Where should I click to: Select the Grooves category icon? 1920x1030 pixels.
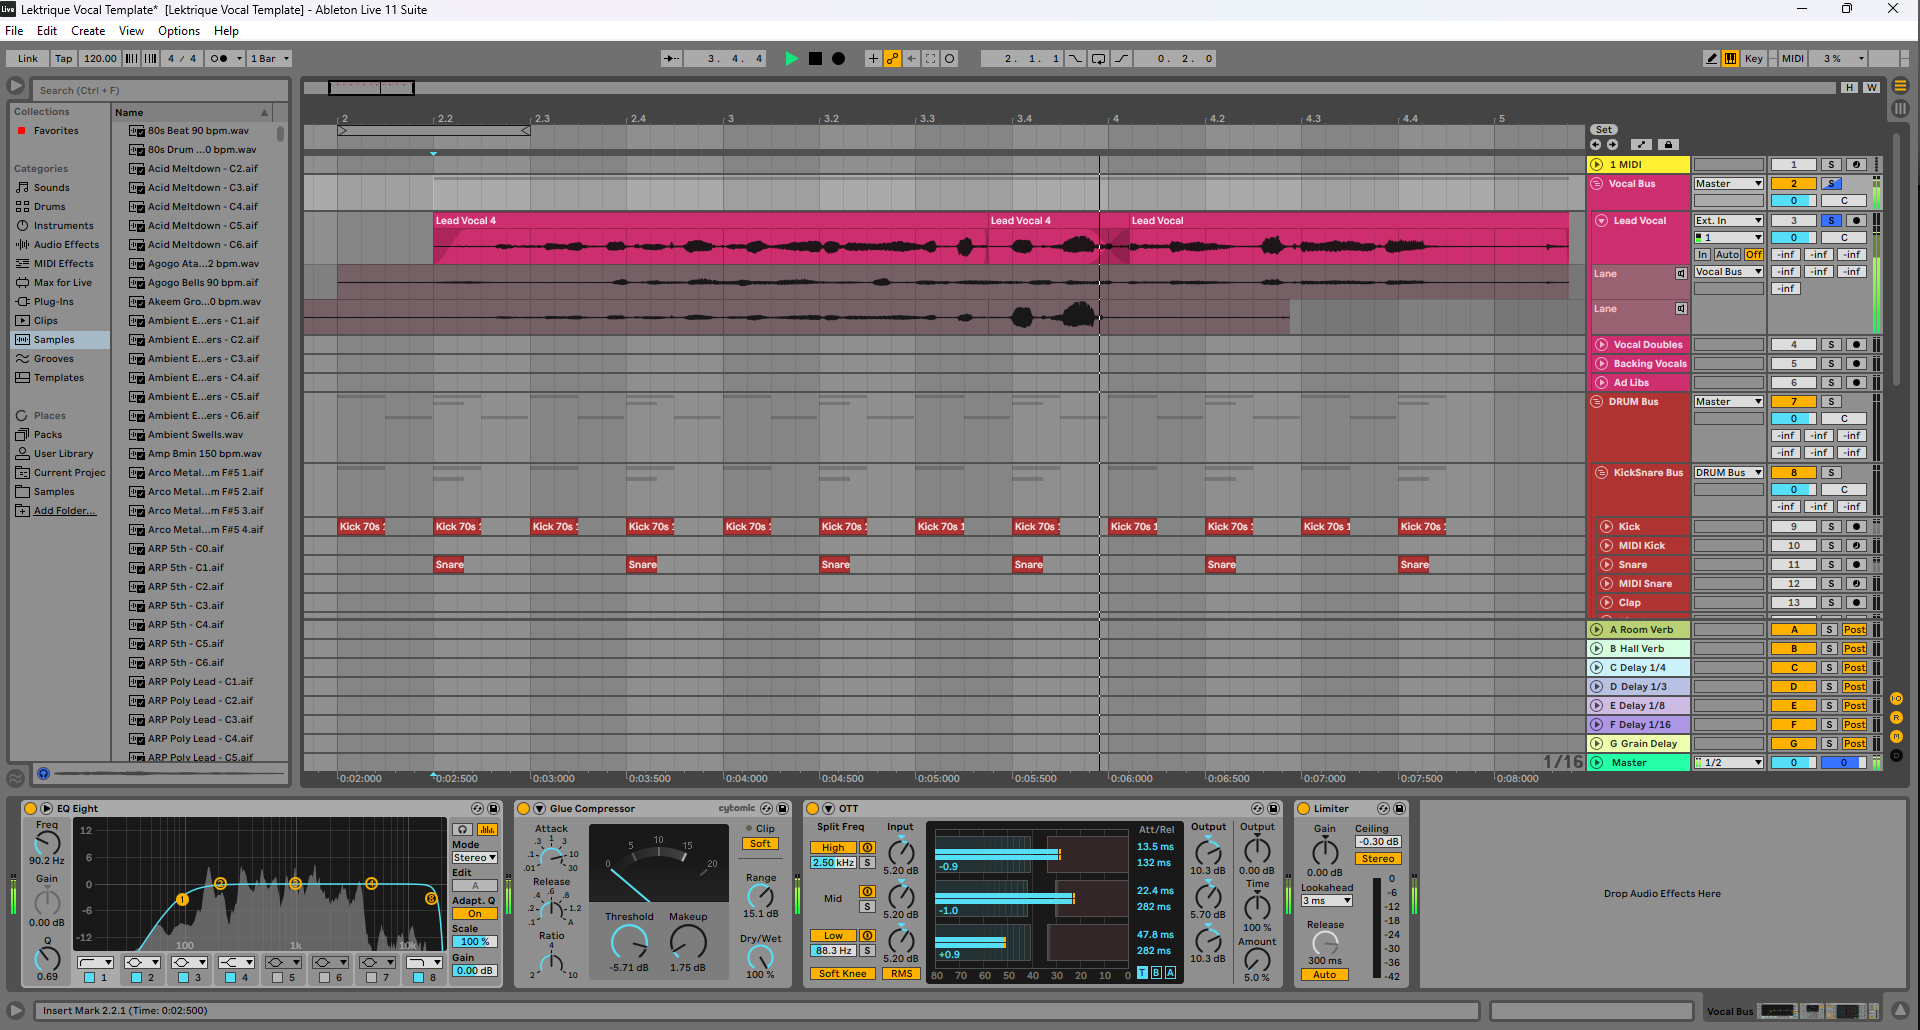pos(22,358)
